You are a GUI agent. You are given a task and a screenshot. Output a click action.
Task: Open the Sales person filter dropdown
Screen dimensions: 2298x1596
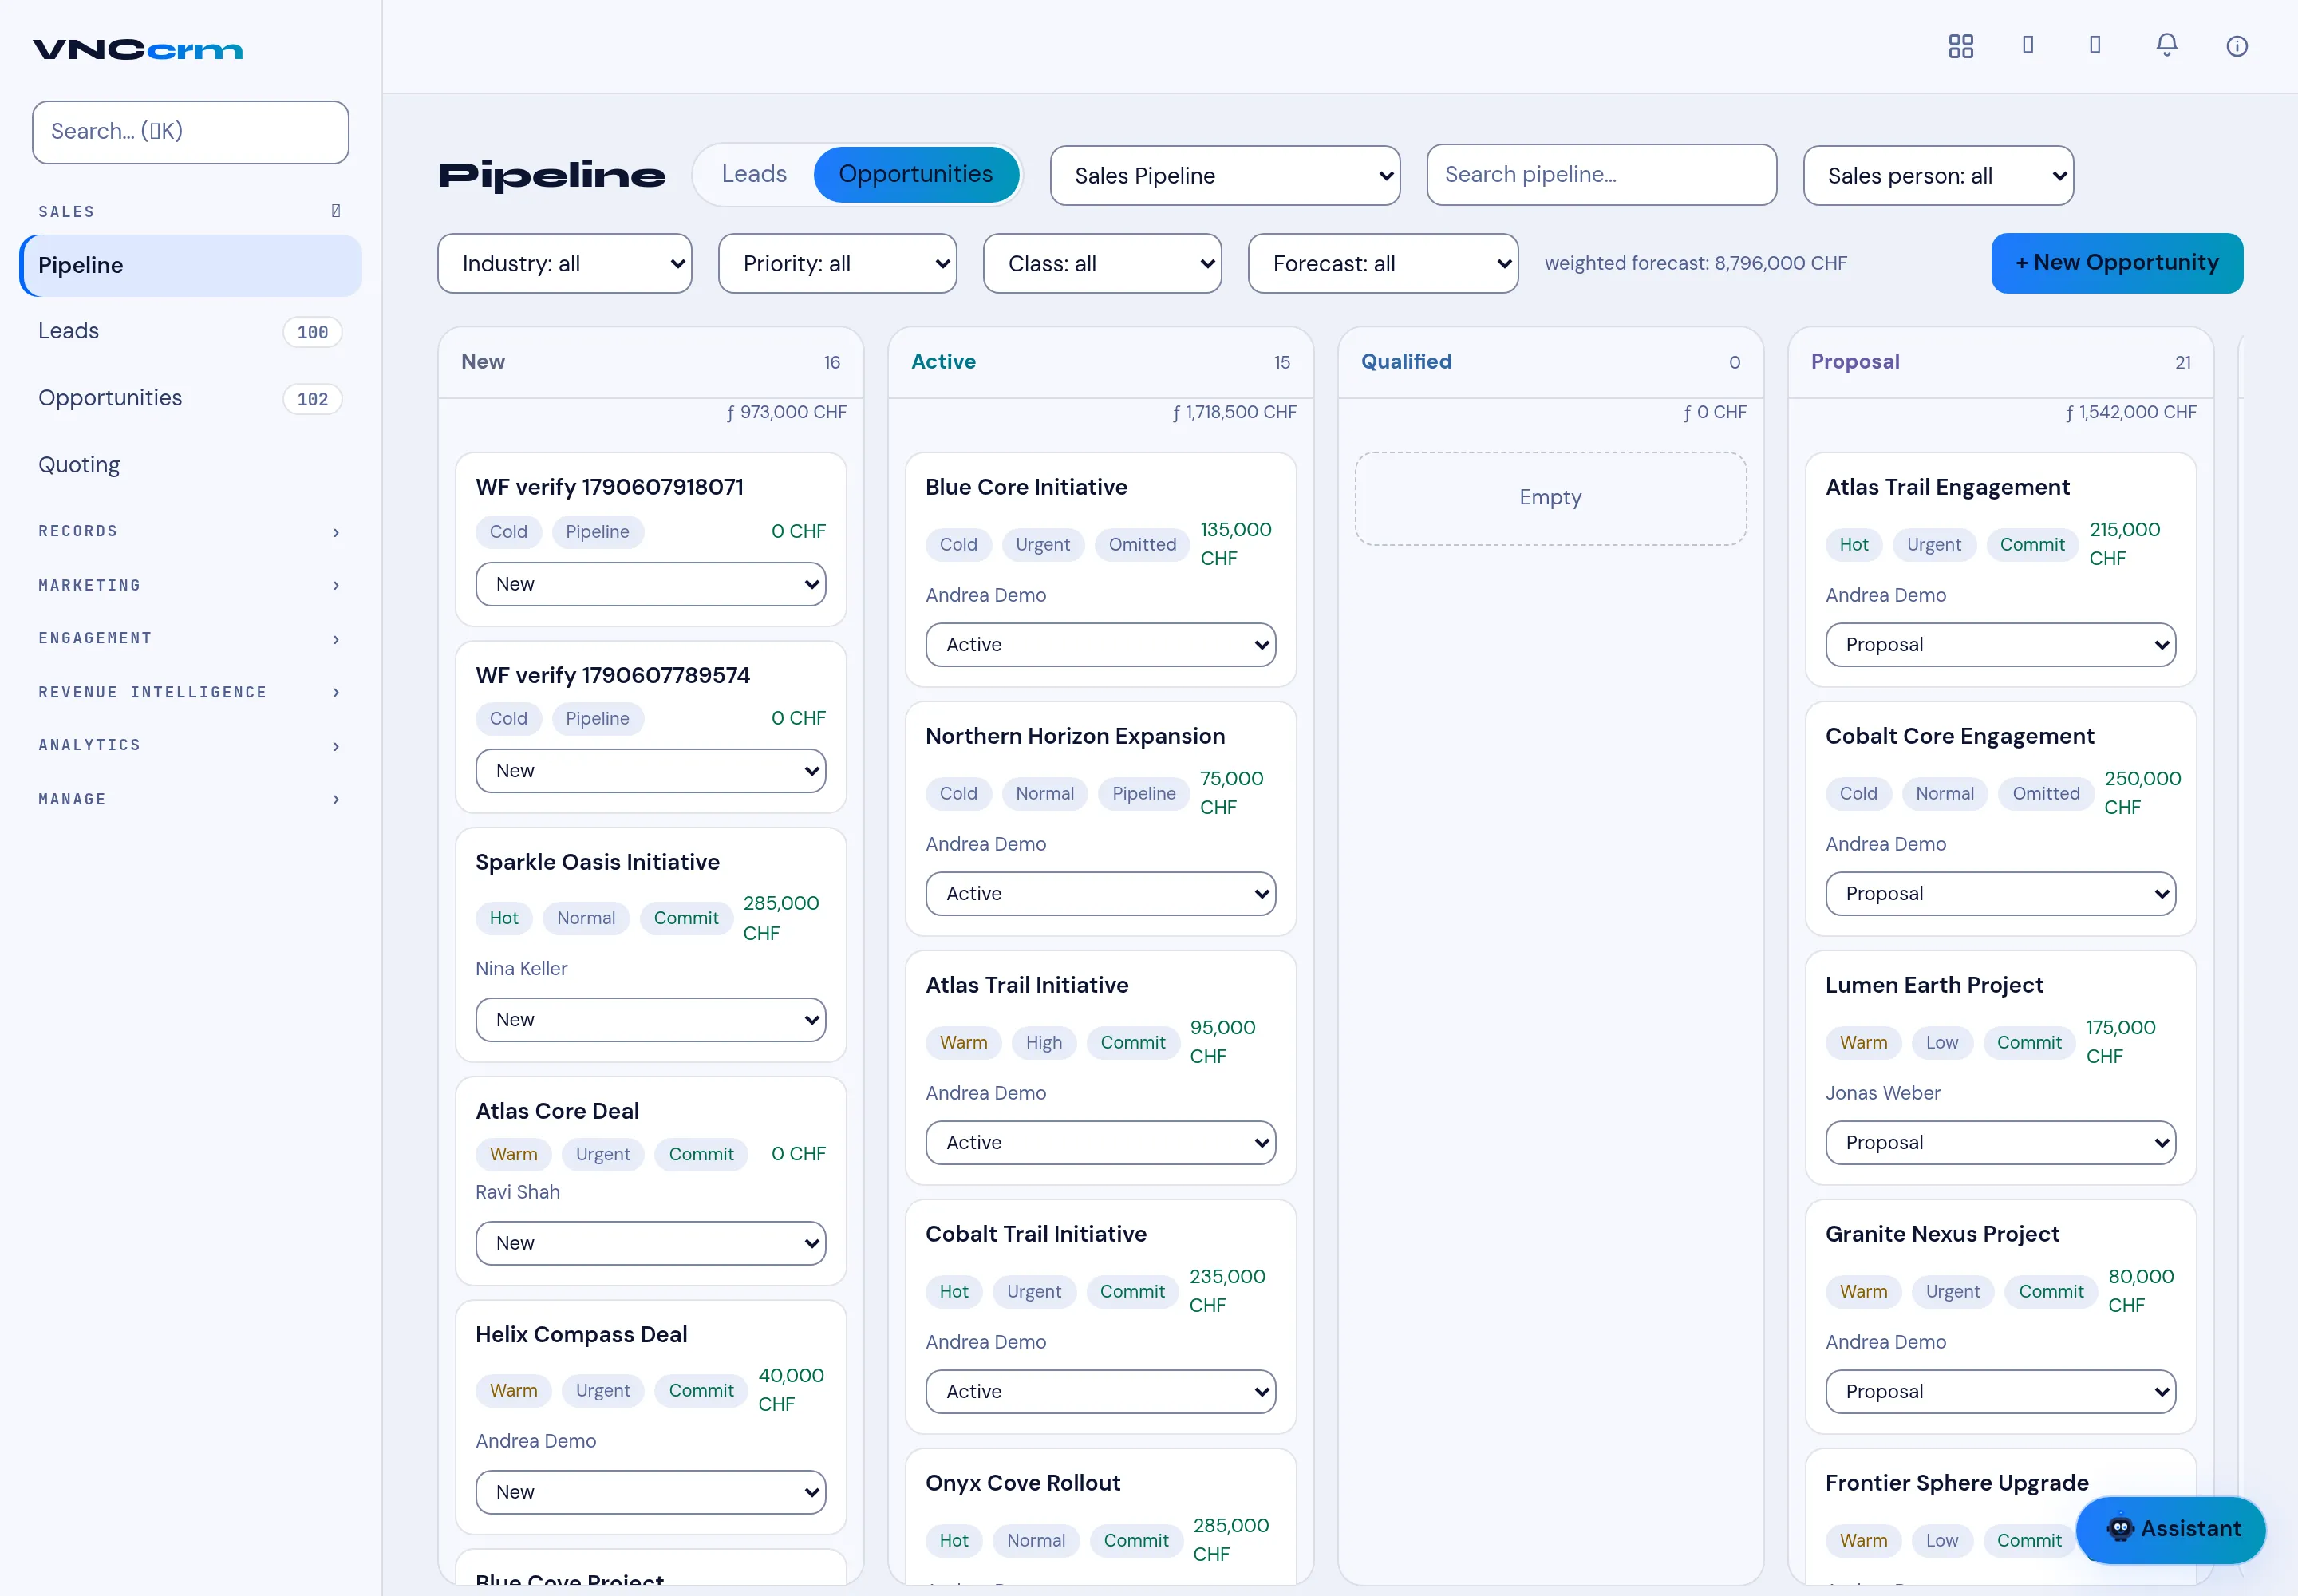pyautogui.click(x=1938, y=175)
